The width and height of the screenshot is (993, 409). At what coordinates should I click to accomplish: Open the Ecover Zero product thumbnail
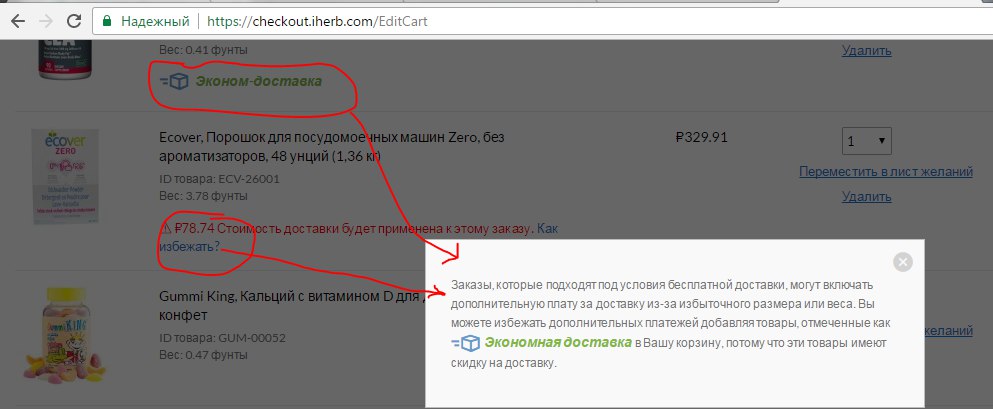(x=65, y=176)
